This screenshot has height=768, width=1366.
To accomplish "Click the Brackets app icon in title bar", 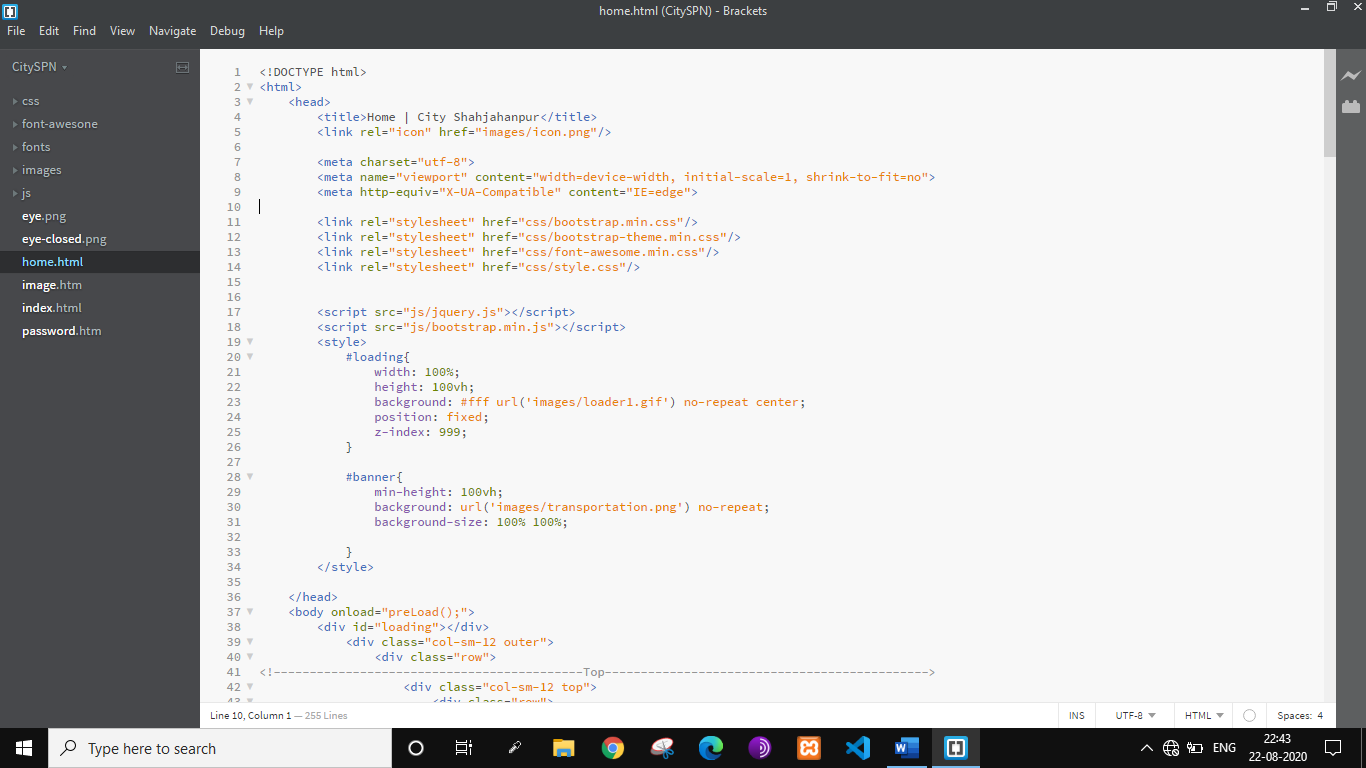I will click(10, 11).
